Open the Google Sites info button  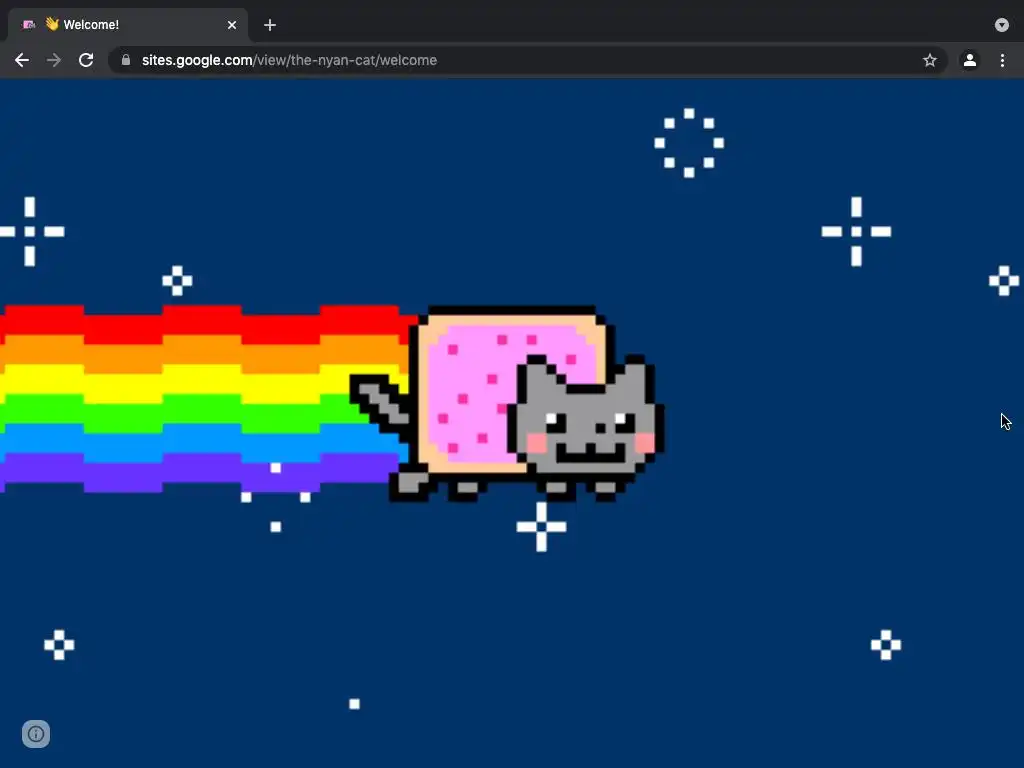coord(36,734)
